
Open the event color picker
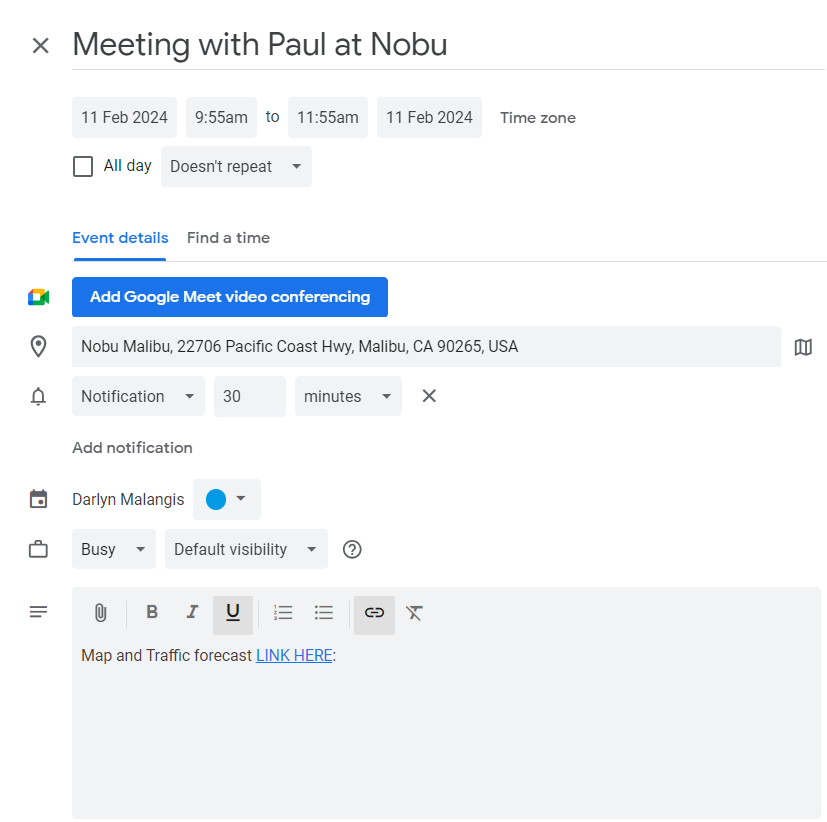tap(227, 499)
